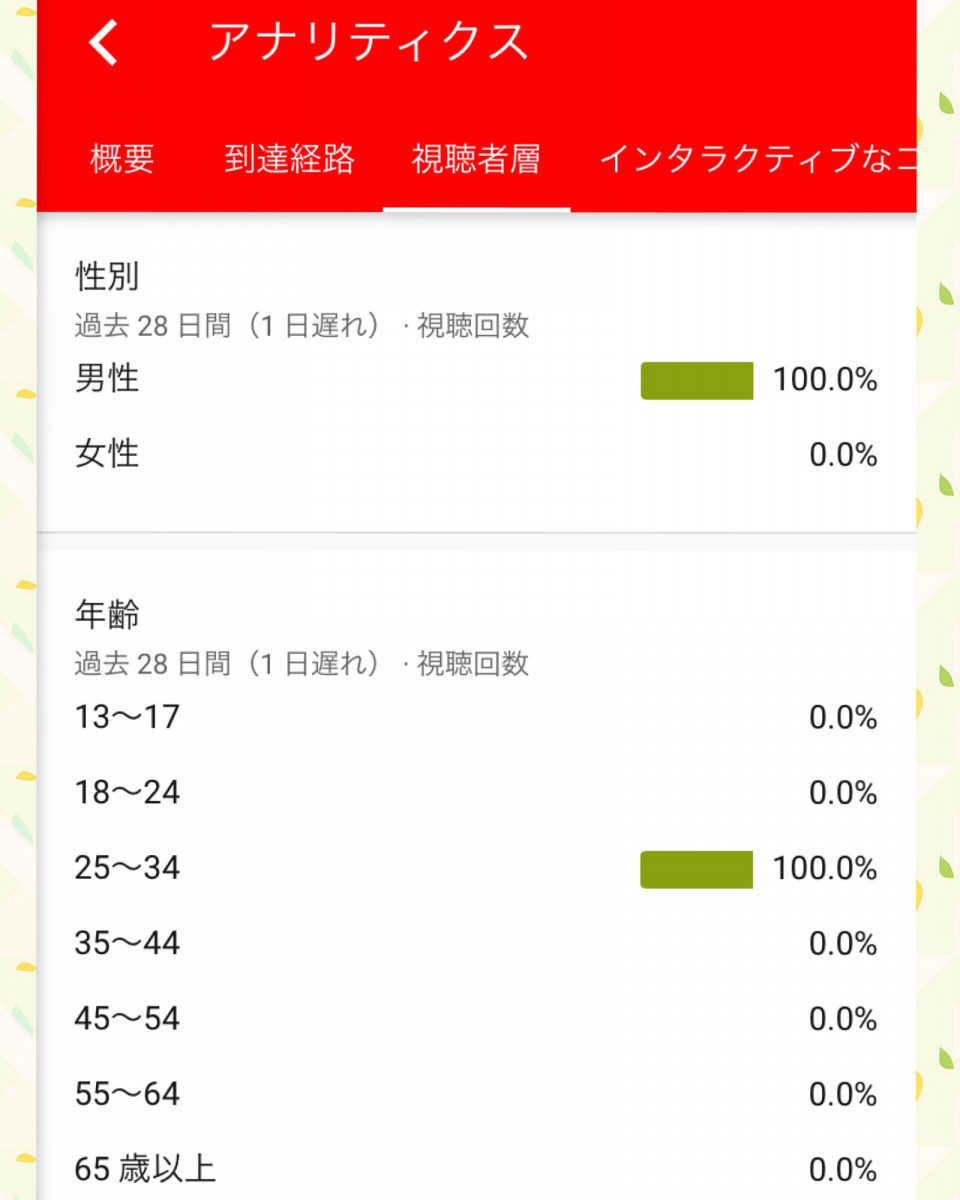Screen dimensions: 960x1200
Task: Select the 18〜24 age row
Action: click(x=476, y=793)
